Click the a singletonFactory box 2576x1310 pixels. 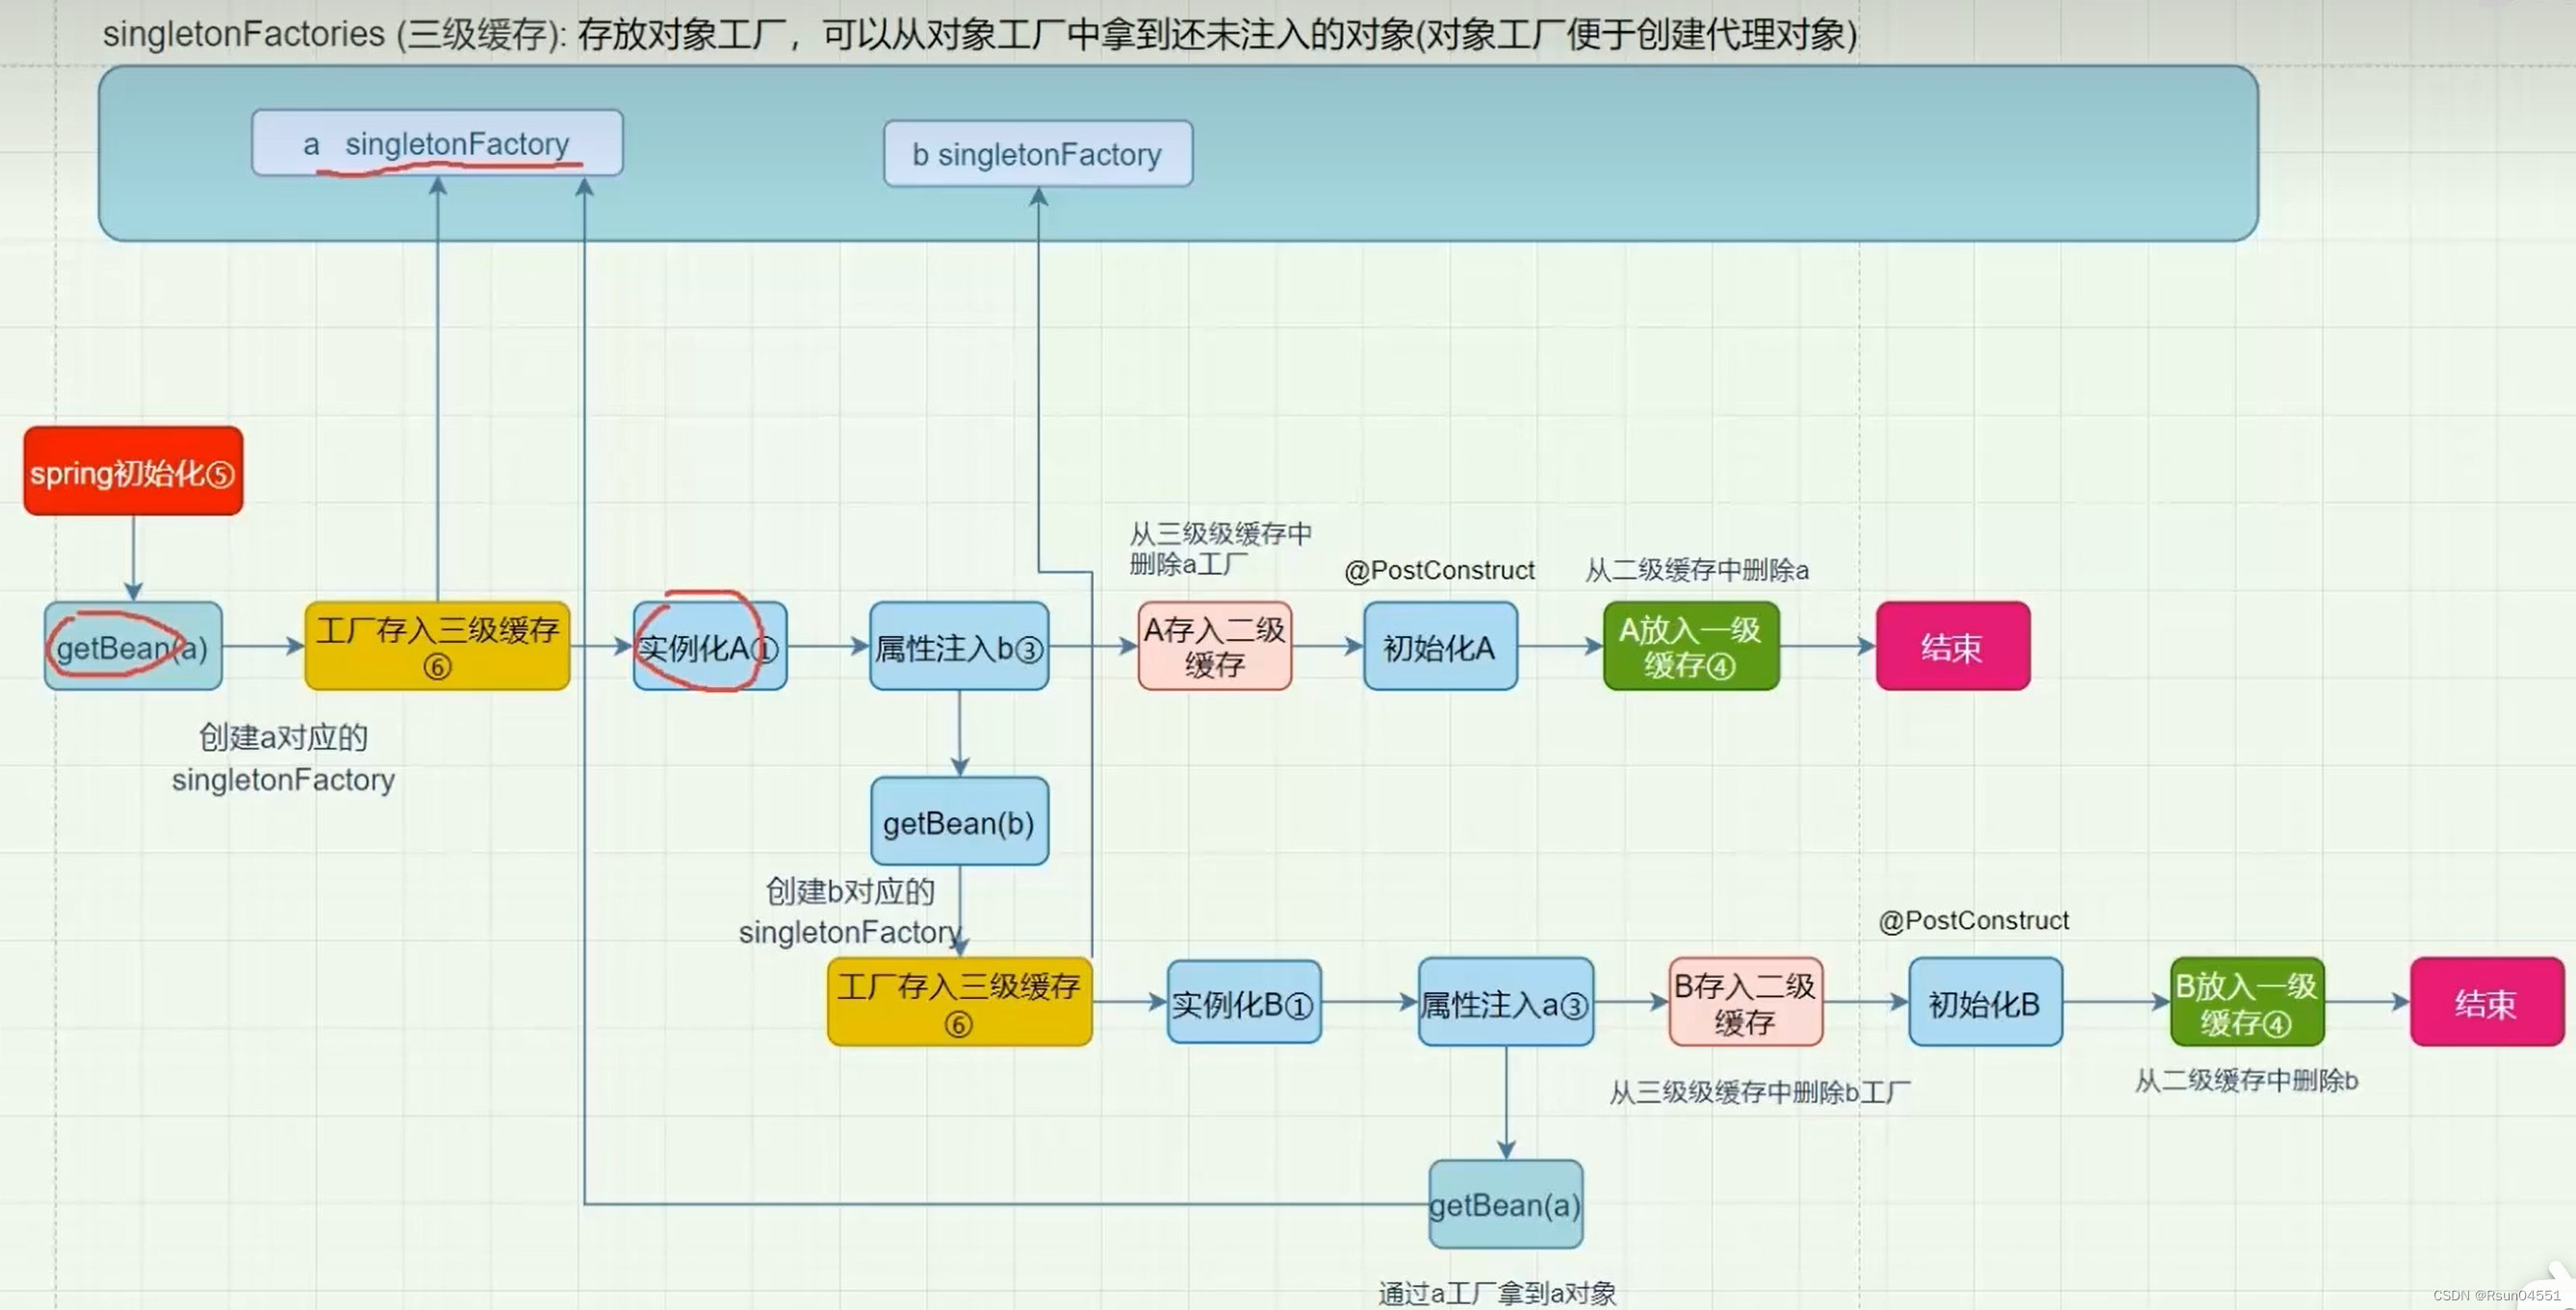[x=437, y=143]
